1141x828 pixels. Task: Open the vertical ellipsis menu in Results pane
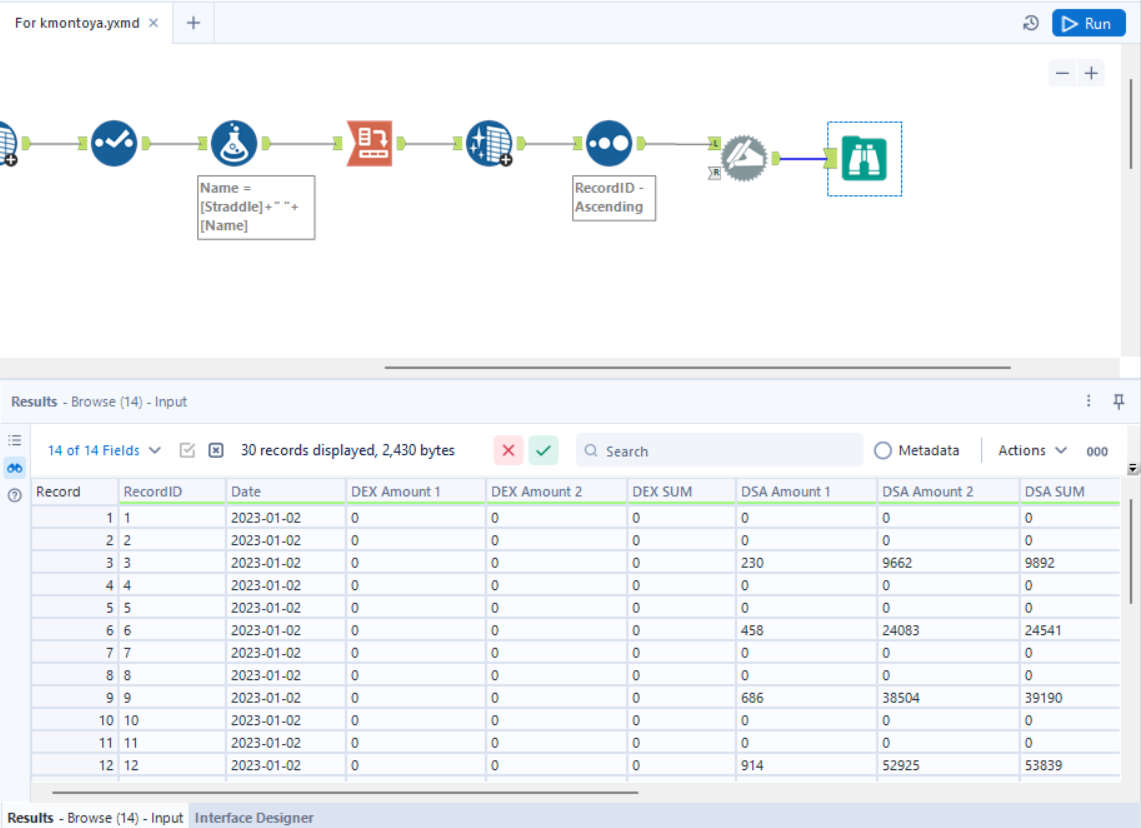pyautogui.click(x=1088, y=401)
